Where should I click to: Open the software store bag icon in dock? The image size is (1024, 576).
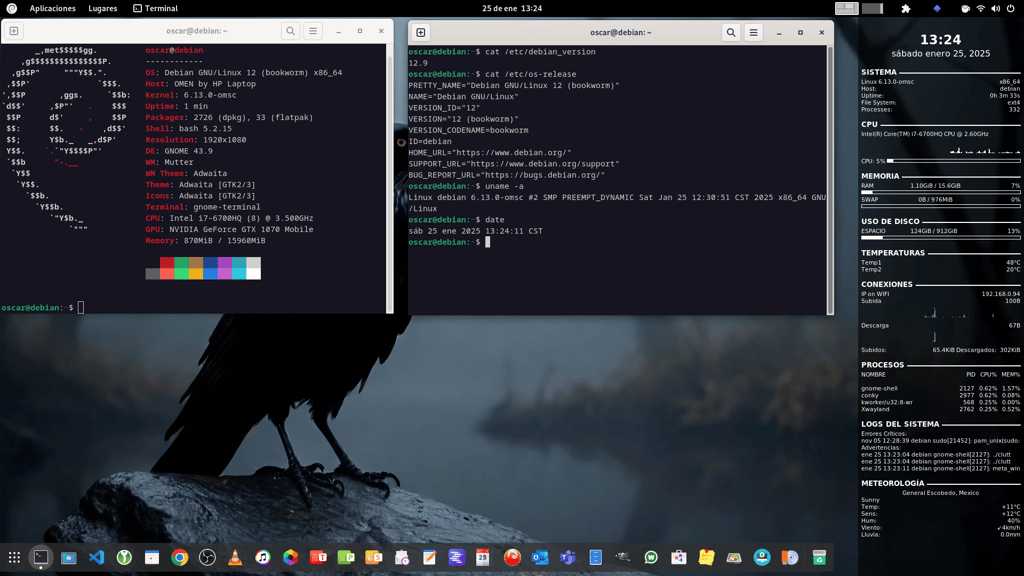pos(679,557)
